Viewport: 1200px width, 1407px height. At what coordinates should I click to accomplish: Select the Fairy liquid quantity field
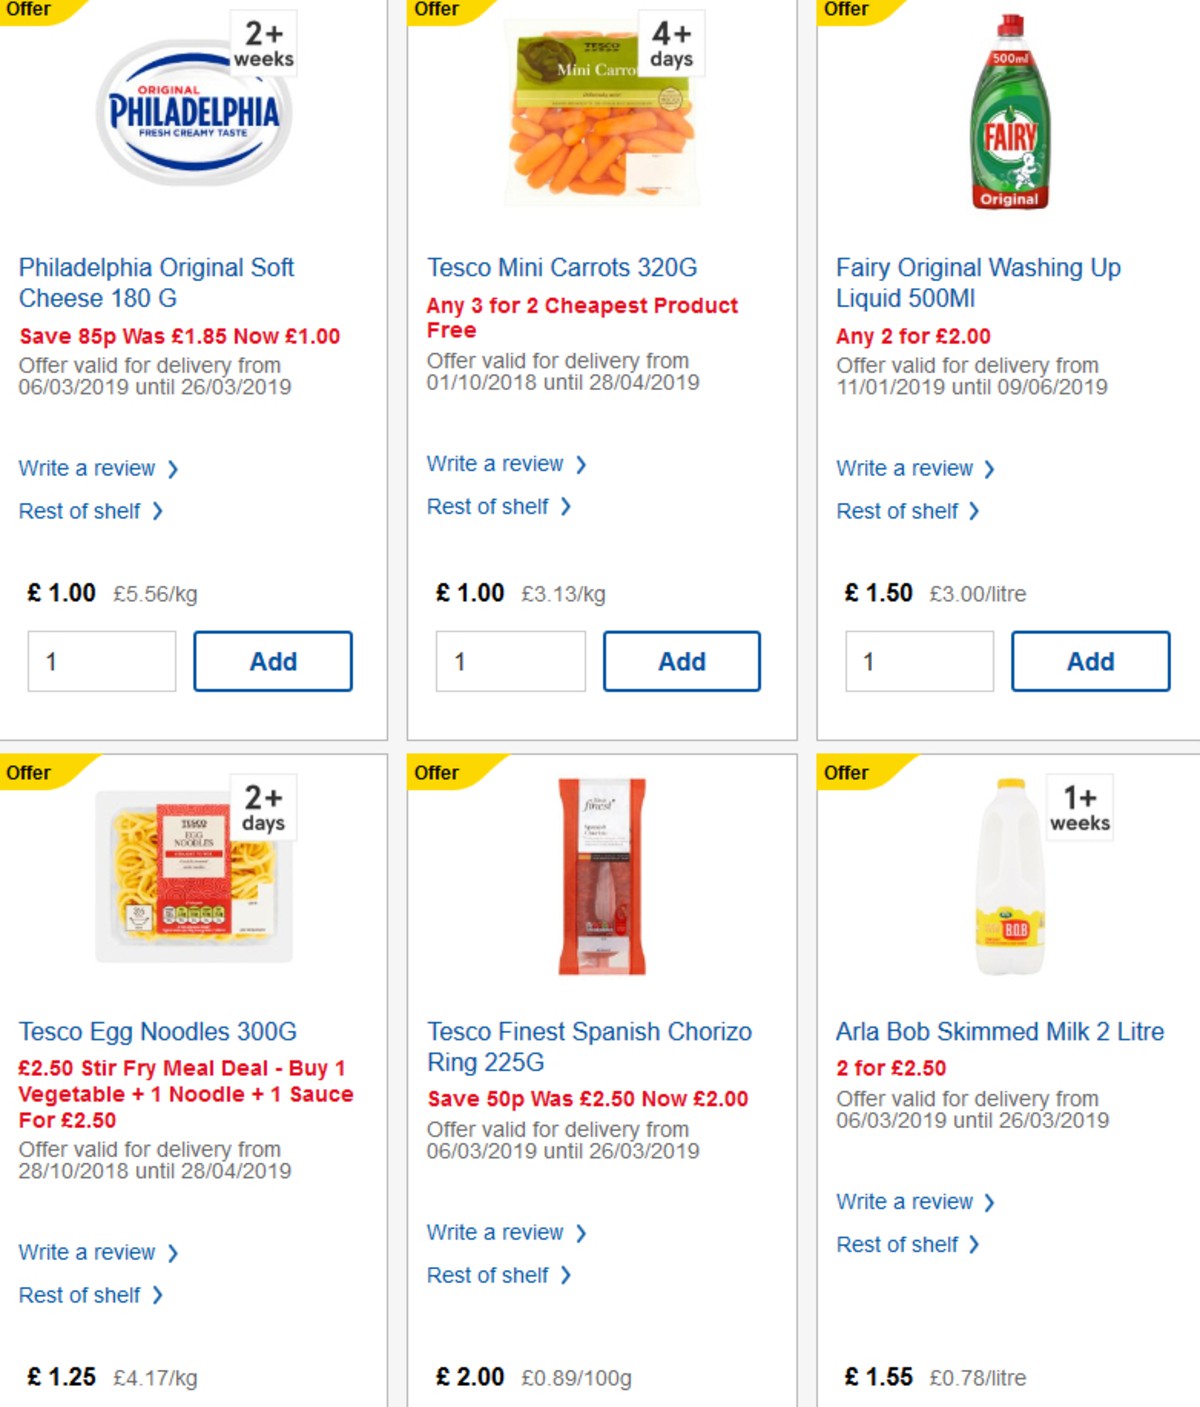click(919, 661)
